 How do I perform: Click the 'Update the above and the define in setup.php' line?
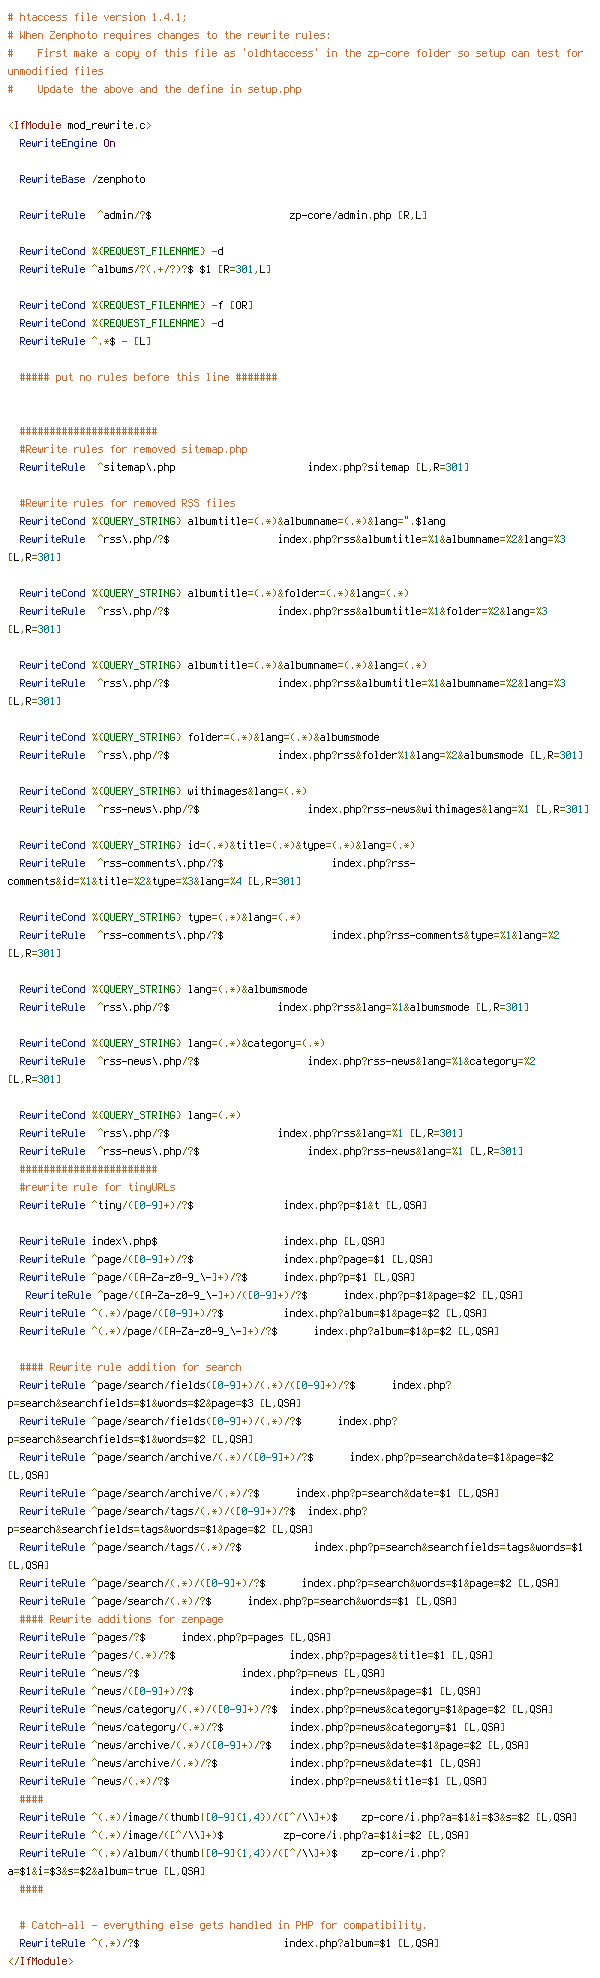coord(154,89)
